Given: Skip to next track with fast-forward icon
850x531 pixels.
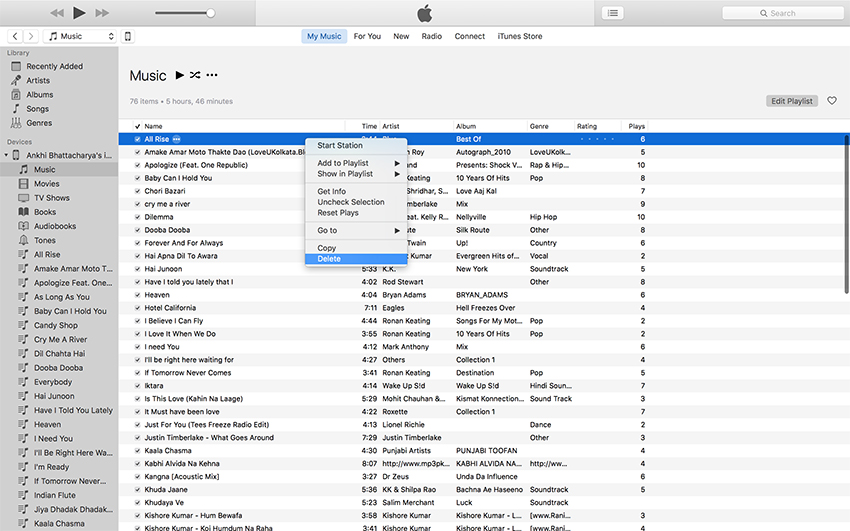Looking at the screenshot, I should (x=106, y=13).
